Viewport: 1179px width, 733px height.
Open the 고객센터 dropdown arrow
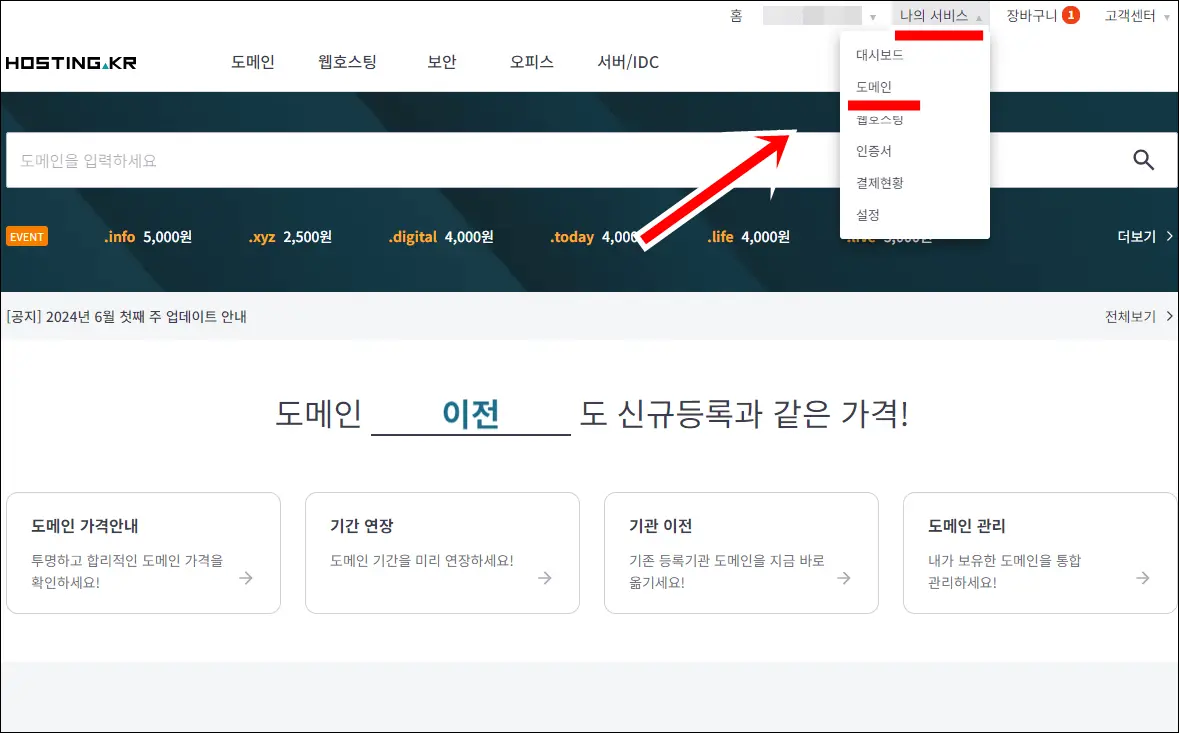[1168, 15]
